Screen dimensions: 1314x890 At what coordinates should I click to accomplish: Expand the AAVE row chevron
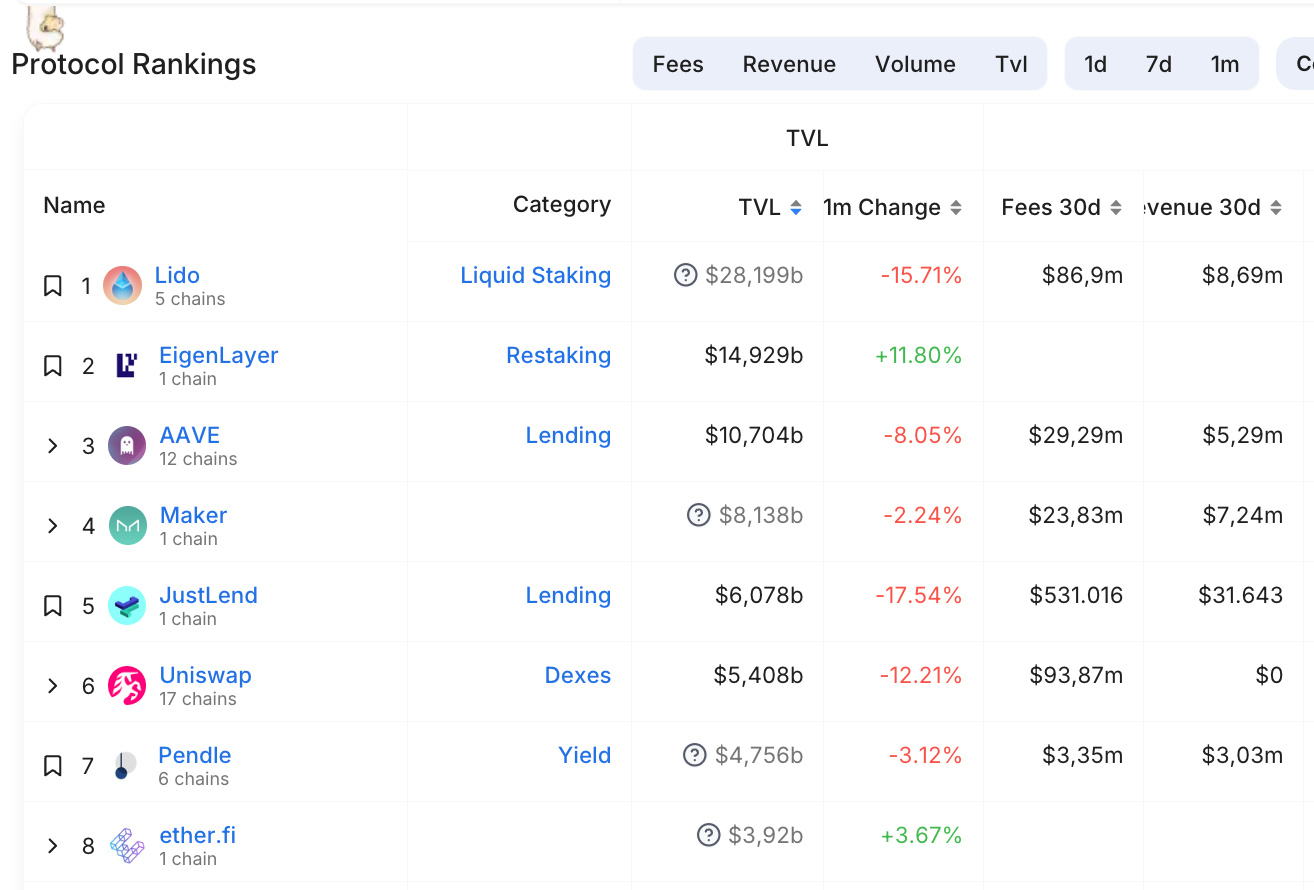[53, 446]
